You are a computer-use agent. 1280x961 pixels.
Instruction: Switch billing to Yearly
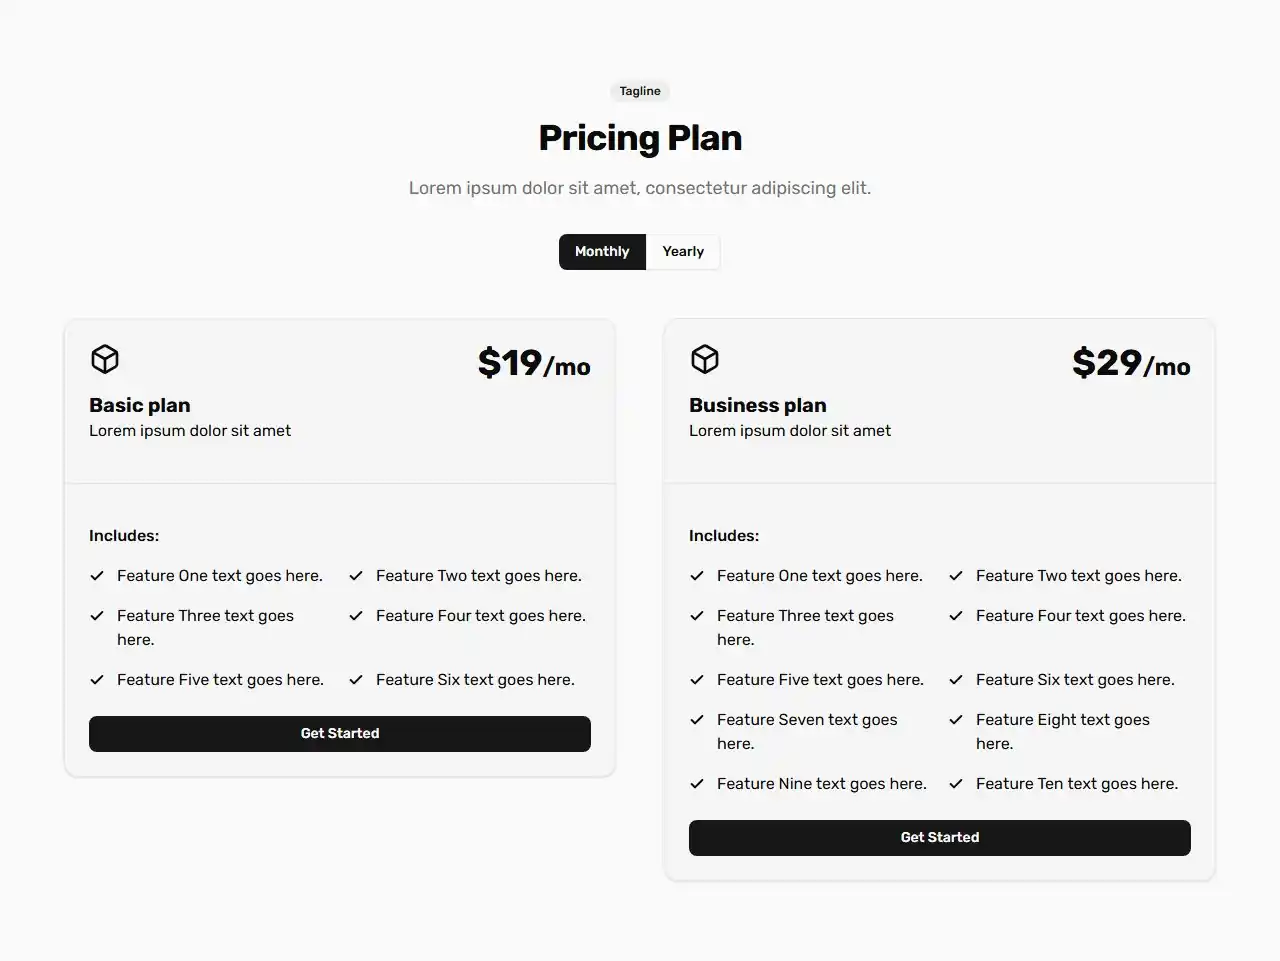coord(683,251)
